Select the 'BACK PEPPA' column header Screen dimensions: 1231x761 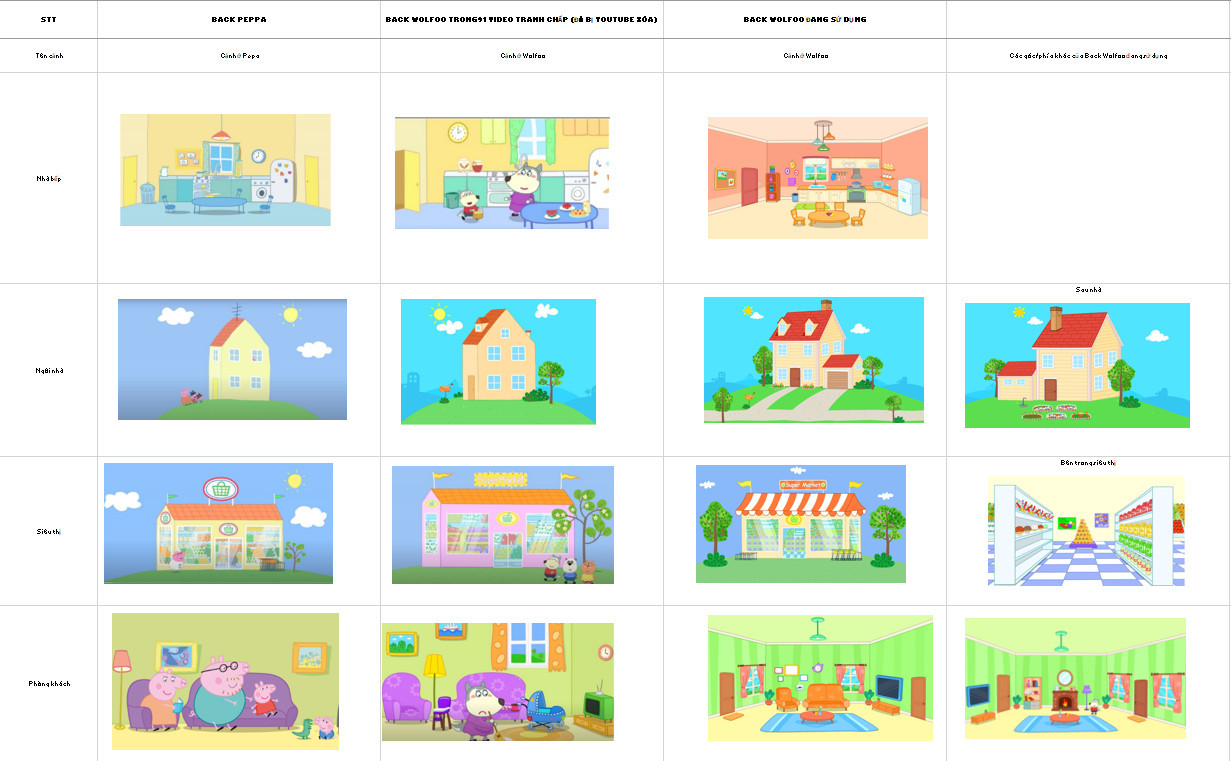pyautogui.click(x=238, y=17)
